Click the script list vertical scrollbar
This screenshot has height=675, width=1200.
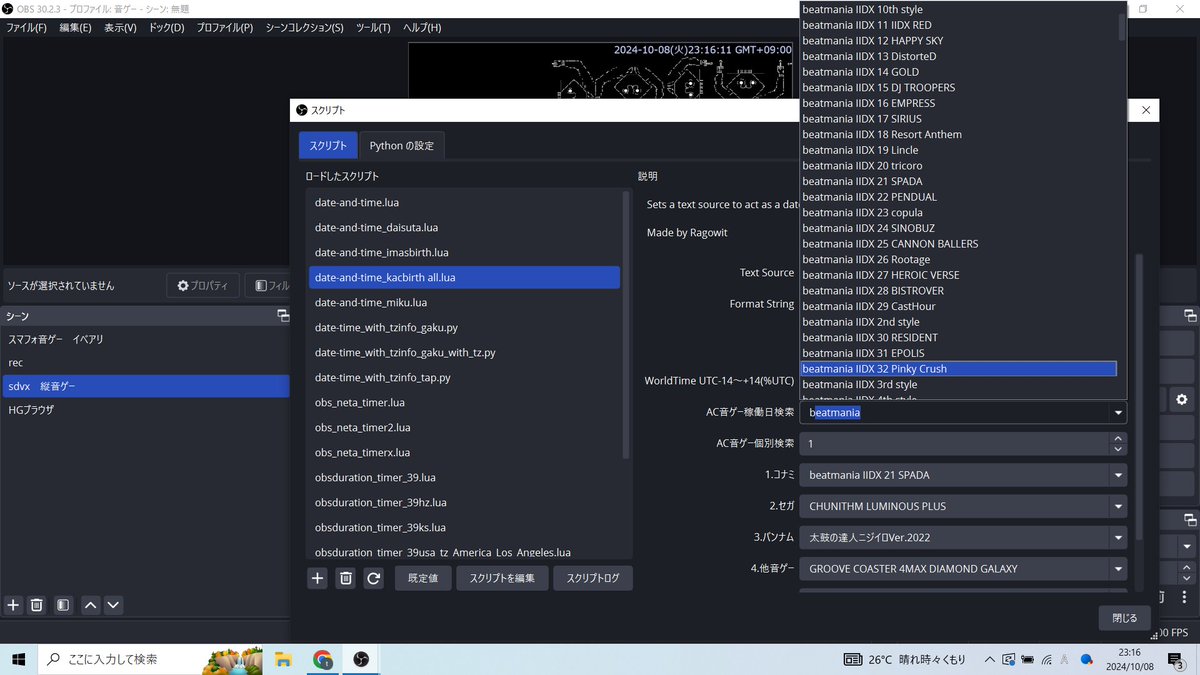(626, 325)
